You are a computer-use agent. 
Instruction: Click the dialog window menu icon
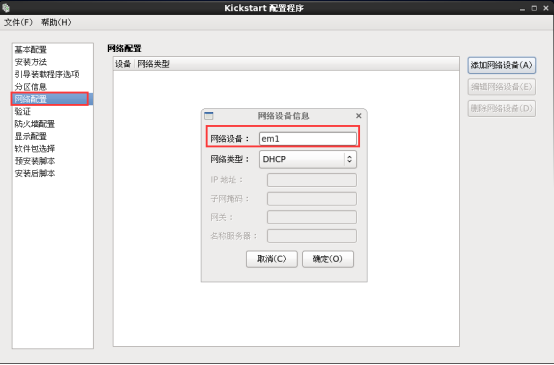pos(209,116)
